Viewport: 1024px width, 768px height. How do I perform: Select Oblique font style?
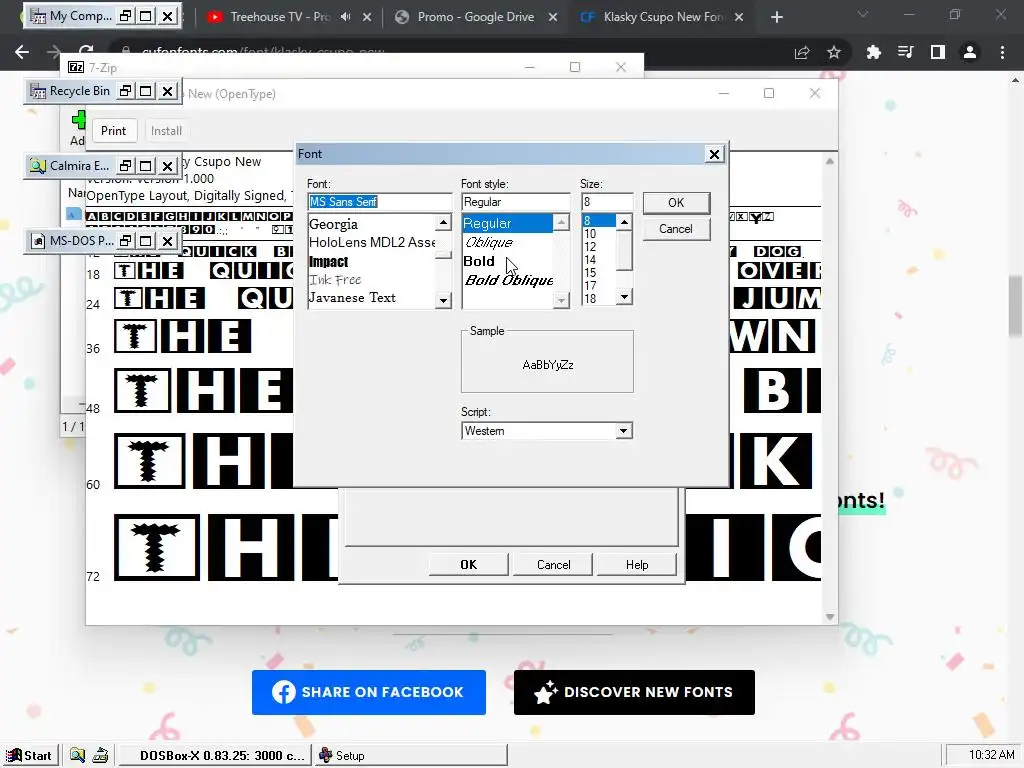point(507,242)
